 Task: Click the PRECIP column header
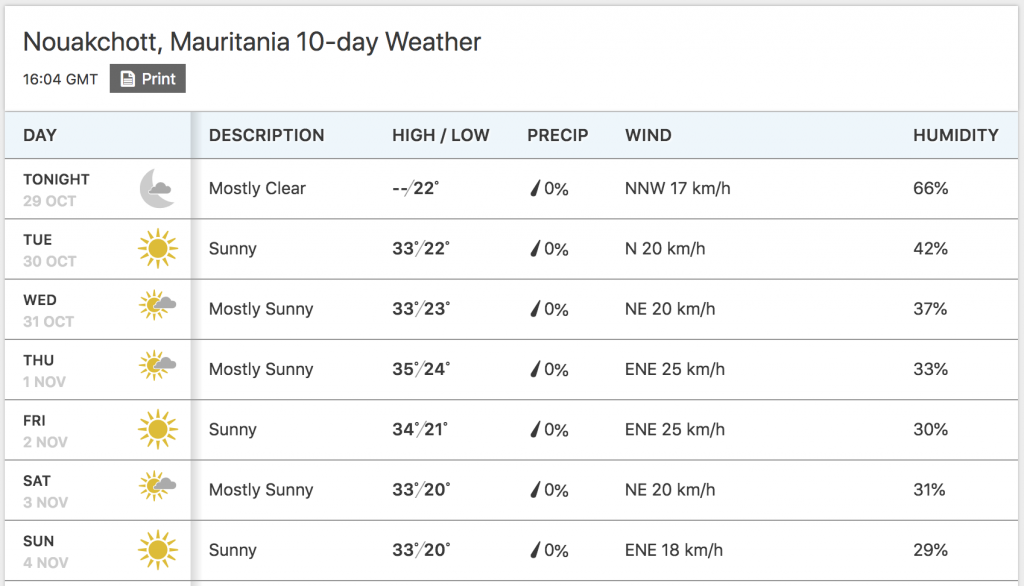click(x=558, y=135)
